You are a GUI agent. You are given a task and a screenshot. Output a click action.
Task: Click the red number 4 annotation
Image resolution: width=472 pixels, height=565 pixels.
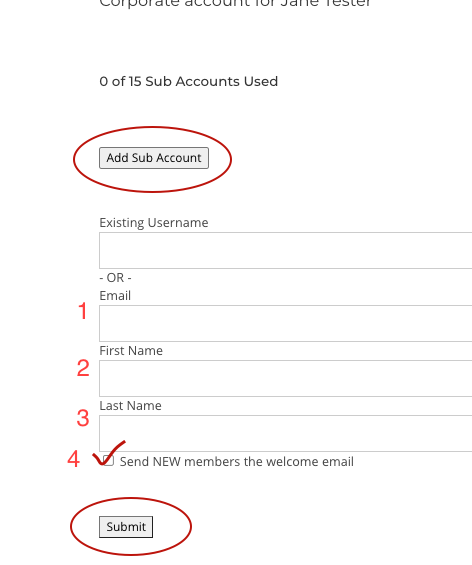point(74,459)
